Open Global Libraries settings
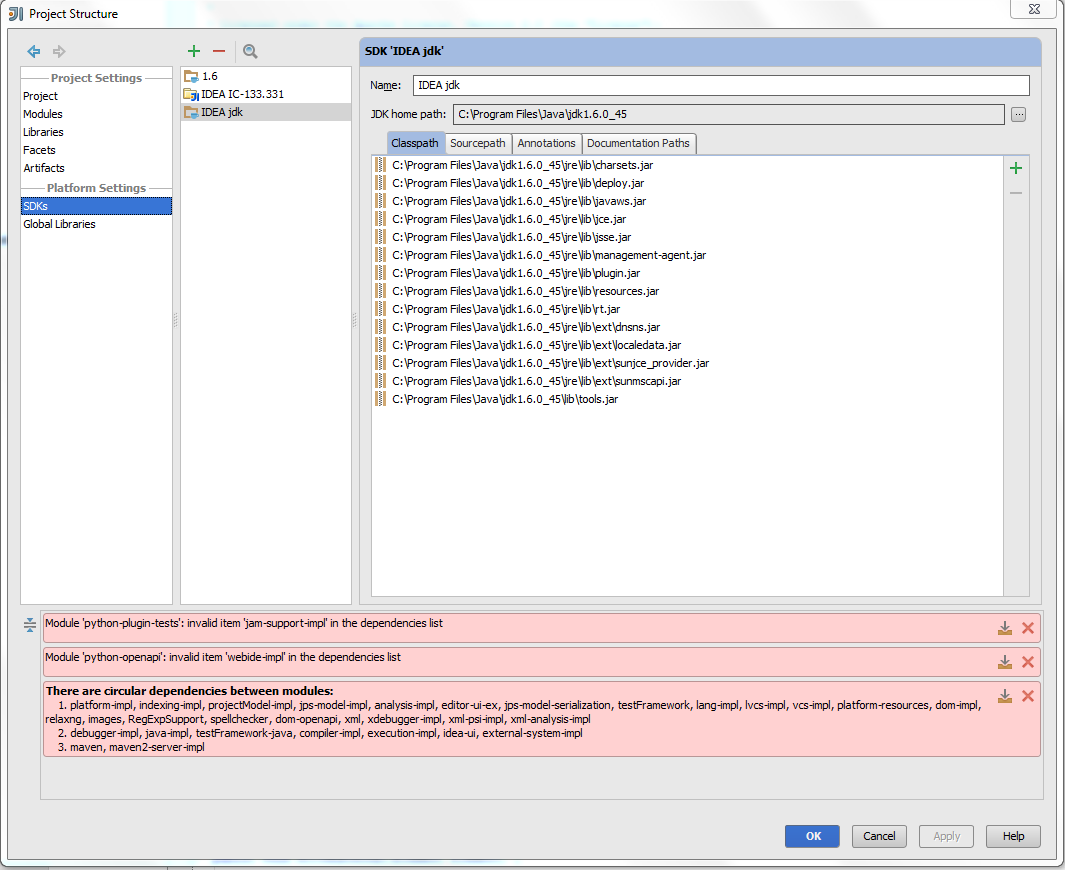Screen dimensions: 1065x870 pyautogui.click(x=60, y=224)
